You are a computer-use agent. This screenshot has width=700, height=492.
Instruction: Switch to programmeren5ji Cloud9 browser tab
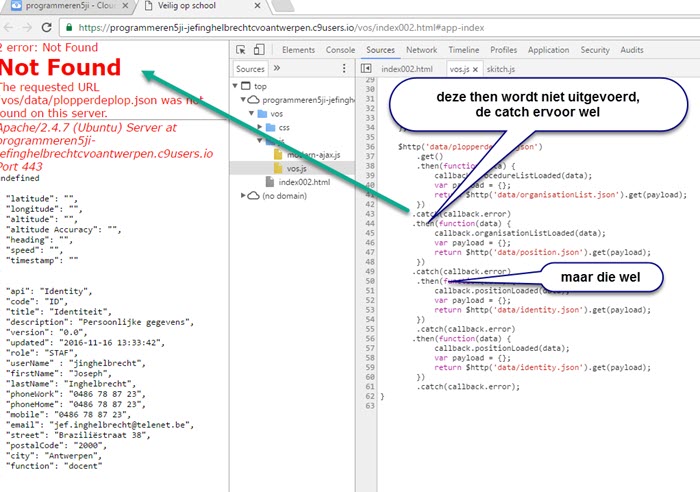[69, 6]
